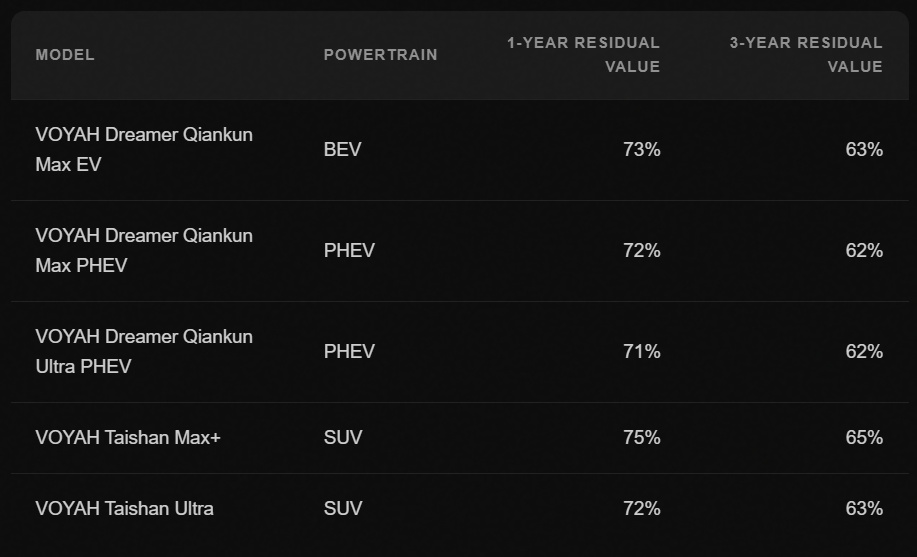The image size is (917, 557).
Task: Click PHEV cell in Qiankun Ultra PHEV row
Action: 349,351
